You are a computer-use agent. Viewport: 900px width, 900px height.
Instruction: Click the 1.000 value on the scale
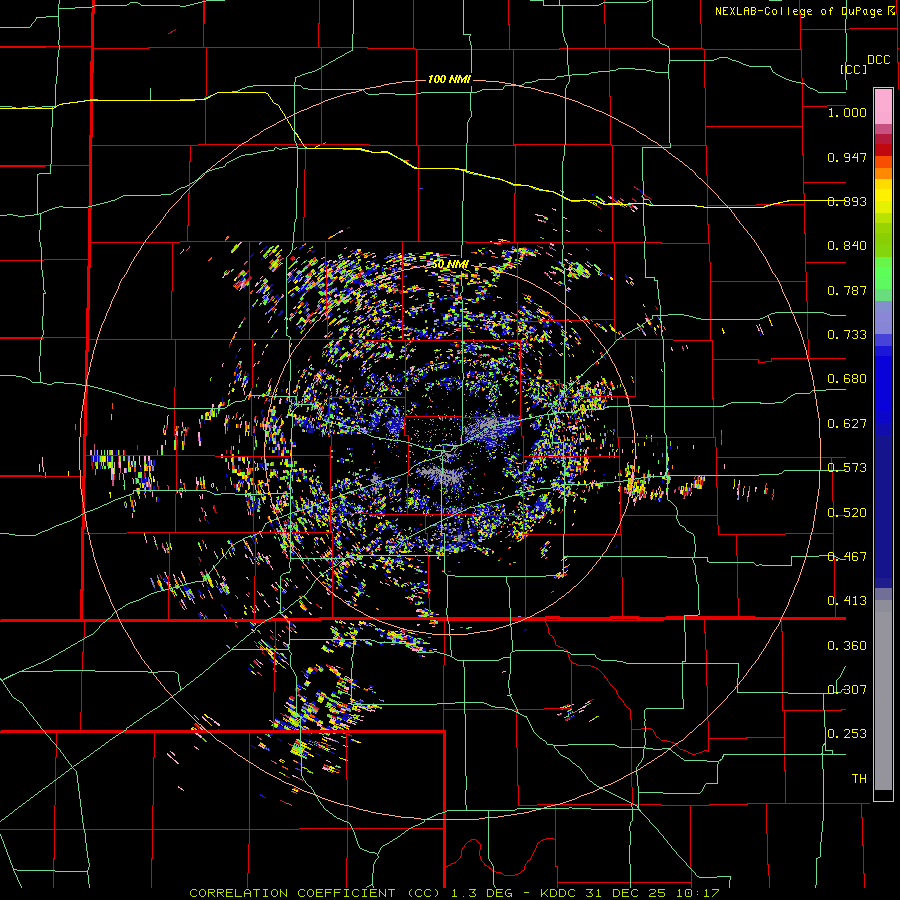coord(847,112)
